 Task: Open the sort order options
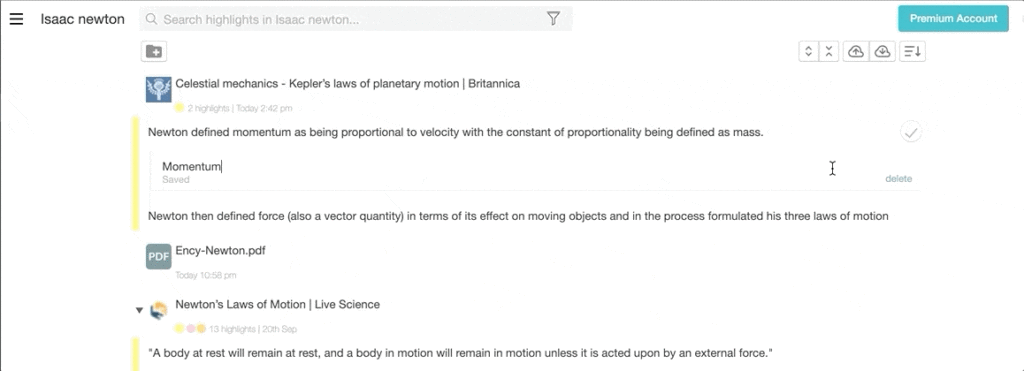pyautogui.click(x=912, y=52)
